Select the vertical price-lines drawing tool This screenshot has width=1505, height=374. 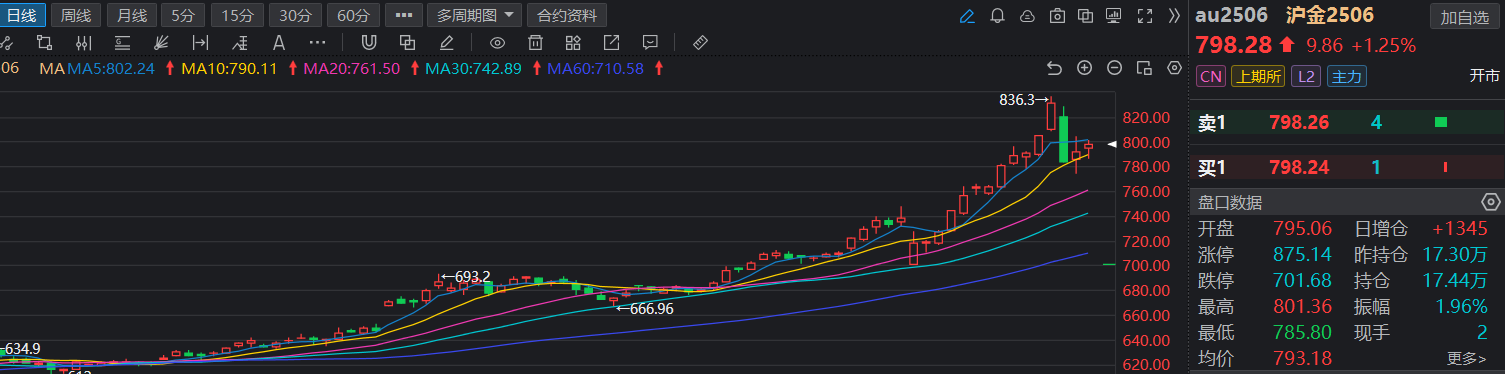coord(83,42)
